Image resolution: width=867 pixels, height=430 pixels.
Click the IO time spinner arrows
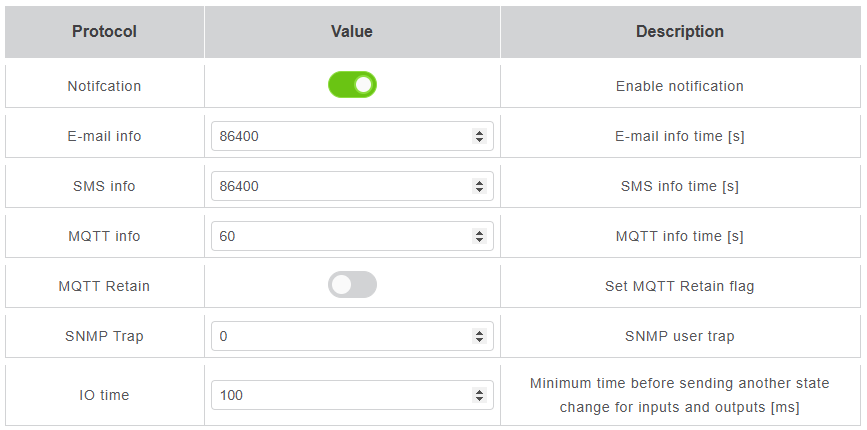click(479, 395)
